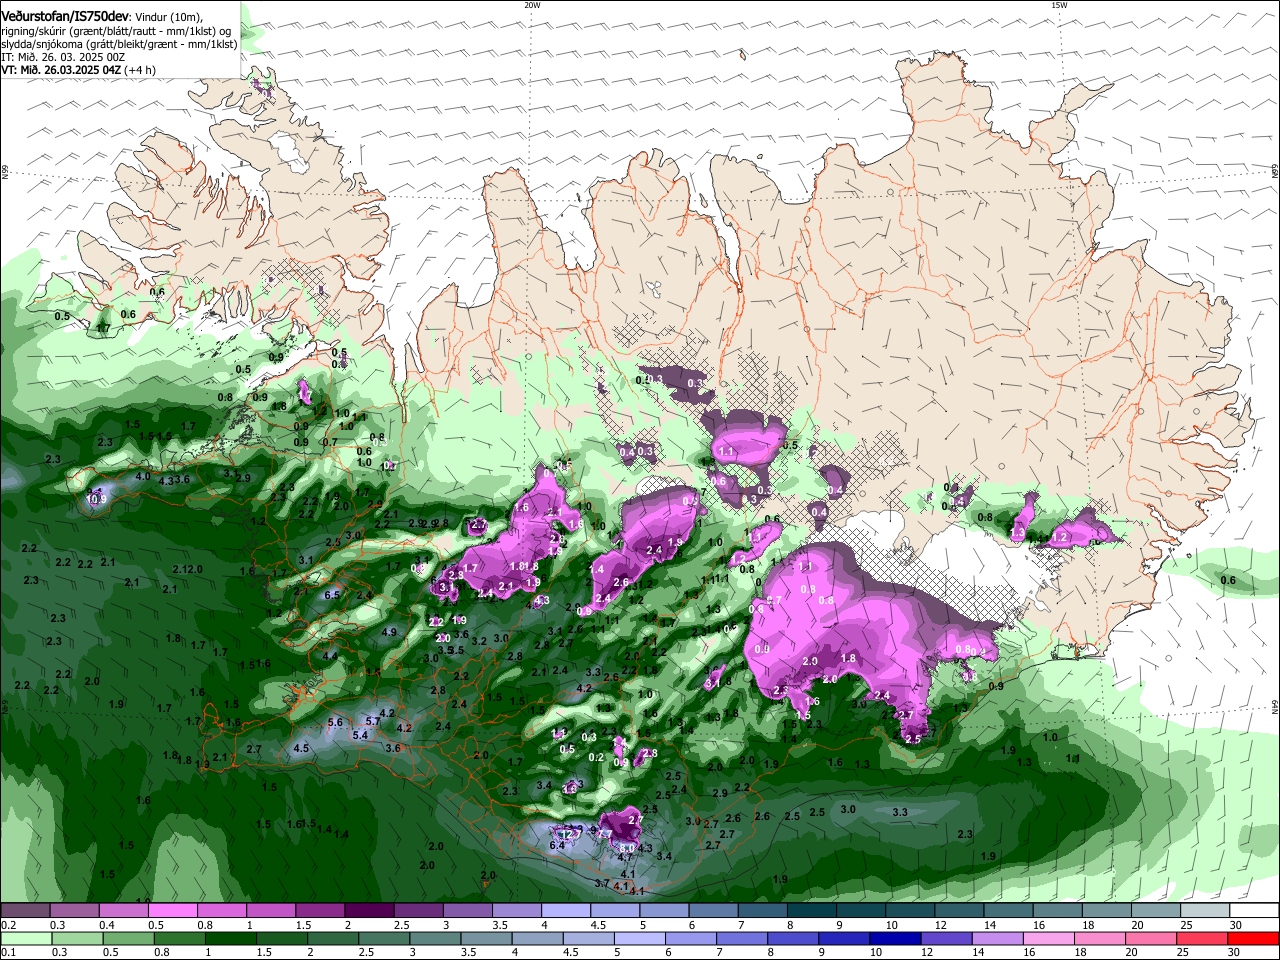The height and width of the screenshot is (960, 1280).
Task: Select the IT: Mið. 26. 03. 2025 00Z line
Action: [x=63, y=57]
